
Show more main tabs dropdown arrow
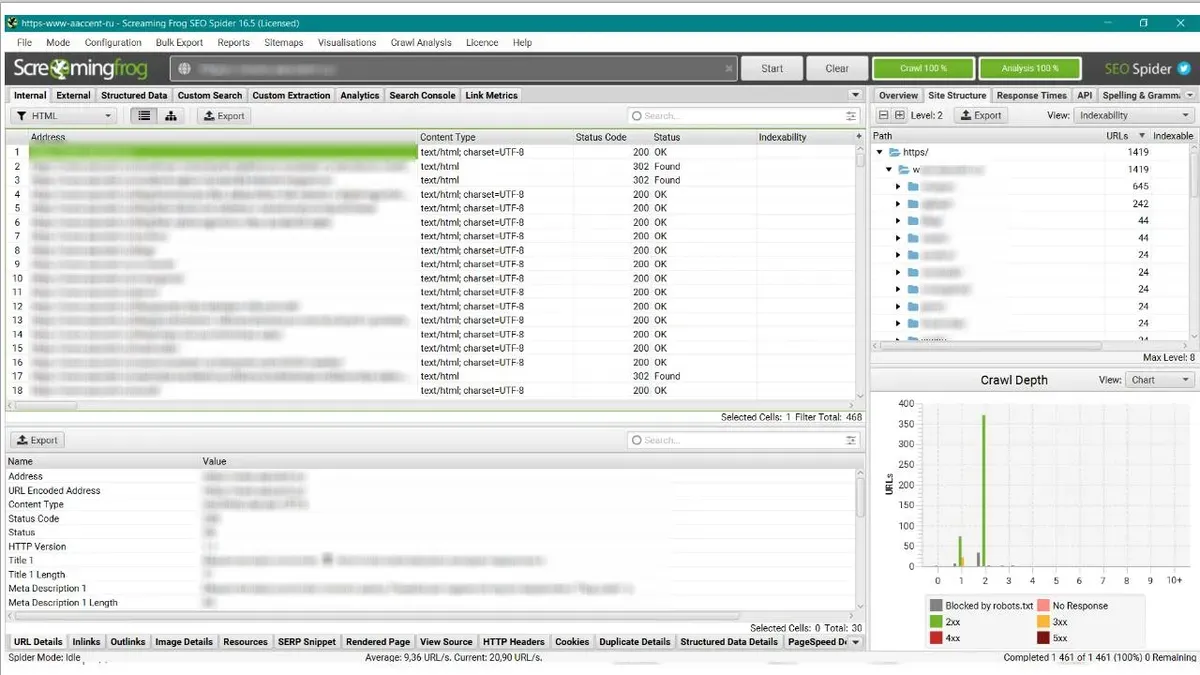click(854, 95)
